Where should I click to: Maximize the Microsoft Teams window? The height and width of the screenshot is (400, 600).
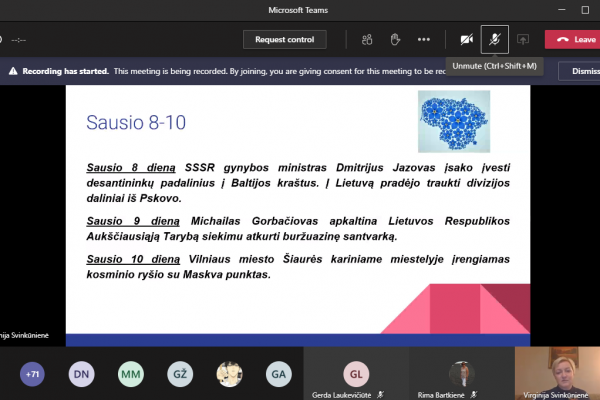(x=585, y=10)
